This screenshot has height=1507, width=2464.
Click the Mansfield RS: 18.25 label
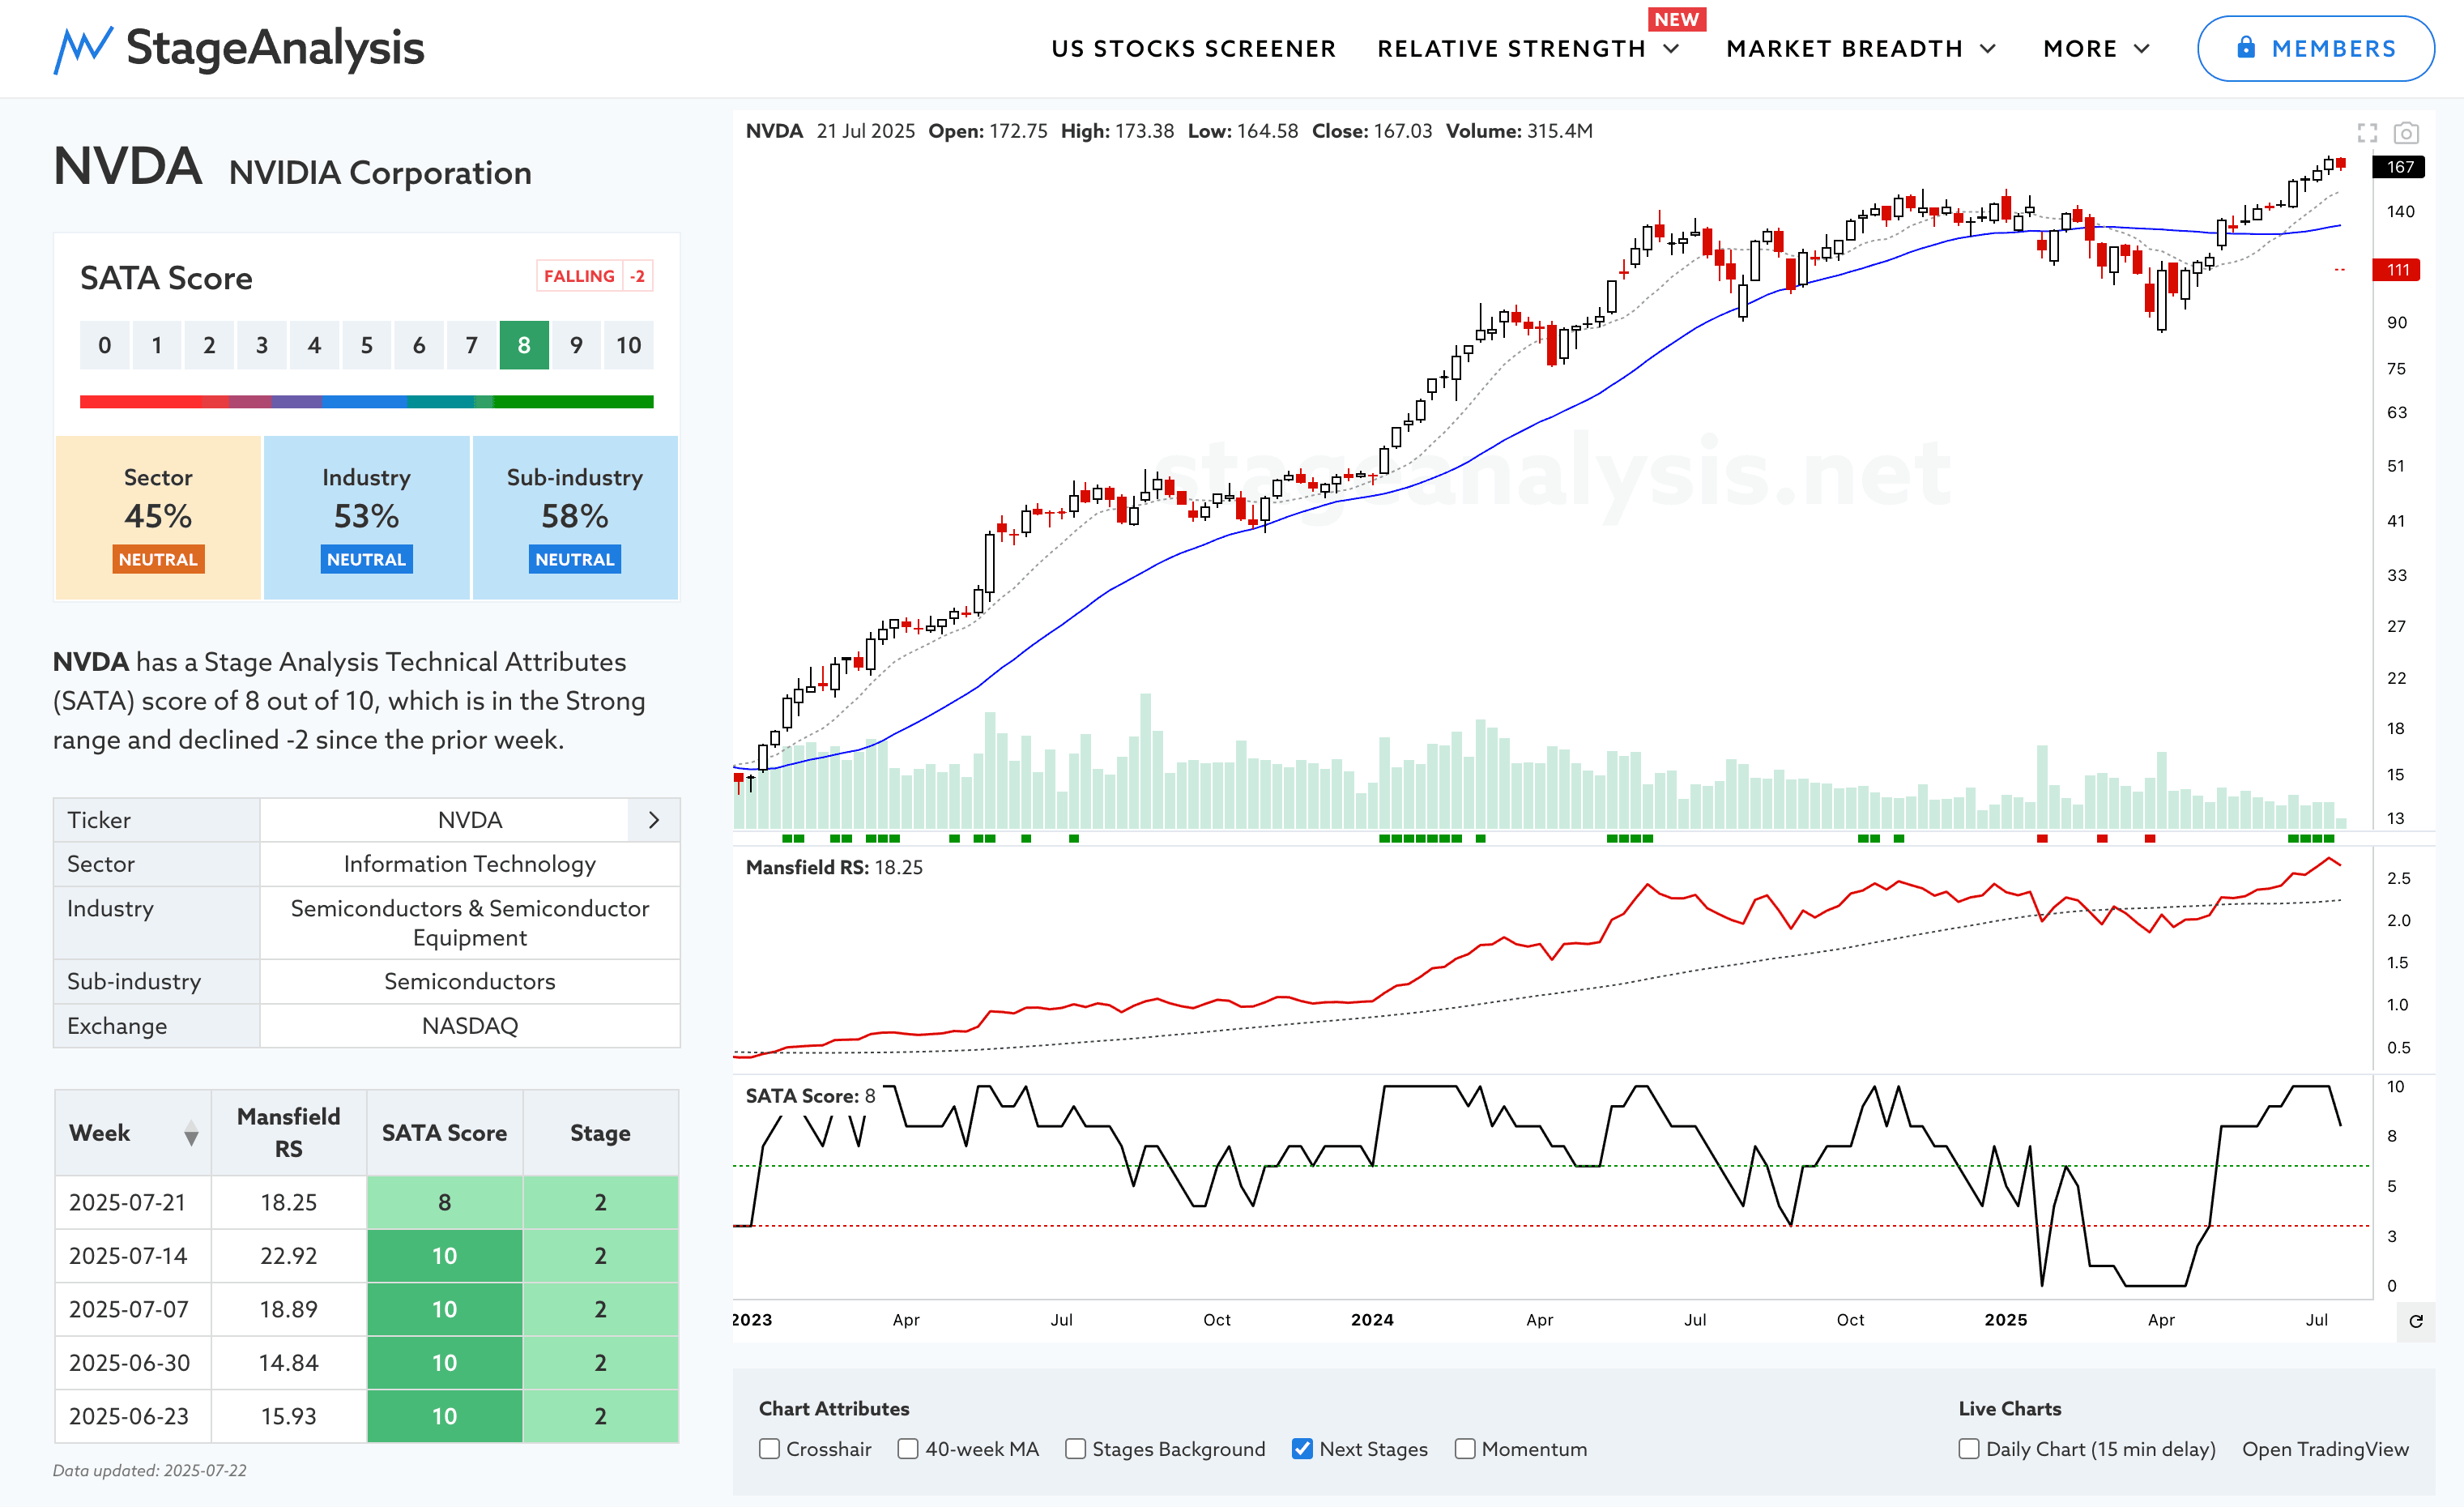(x=834, y=867)
